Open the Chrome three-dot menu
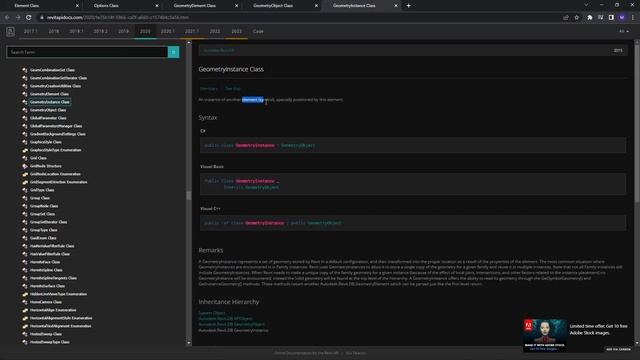 tap(633, 18)
